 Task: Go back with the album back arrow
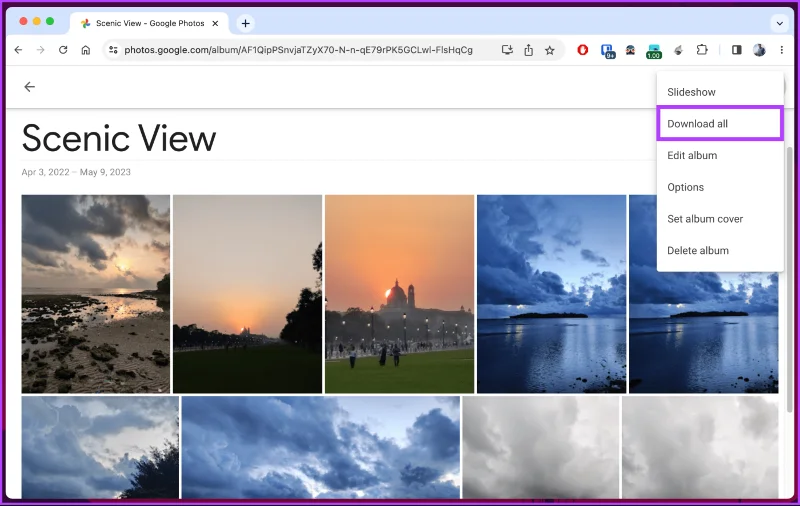(30, 87)
